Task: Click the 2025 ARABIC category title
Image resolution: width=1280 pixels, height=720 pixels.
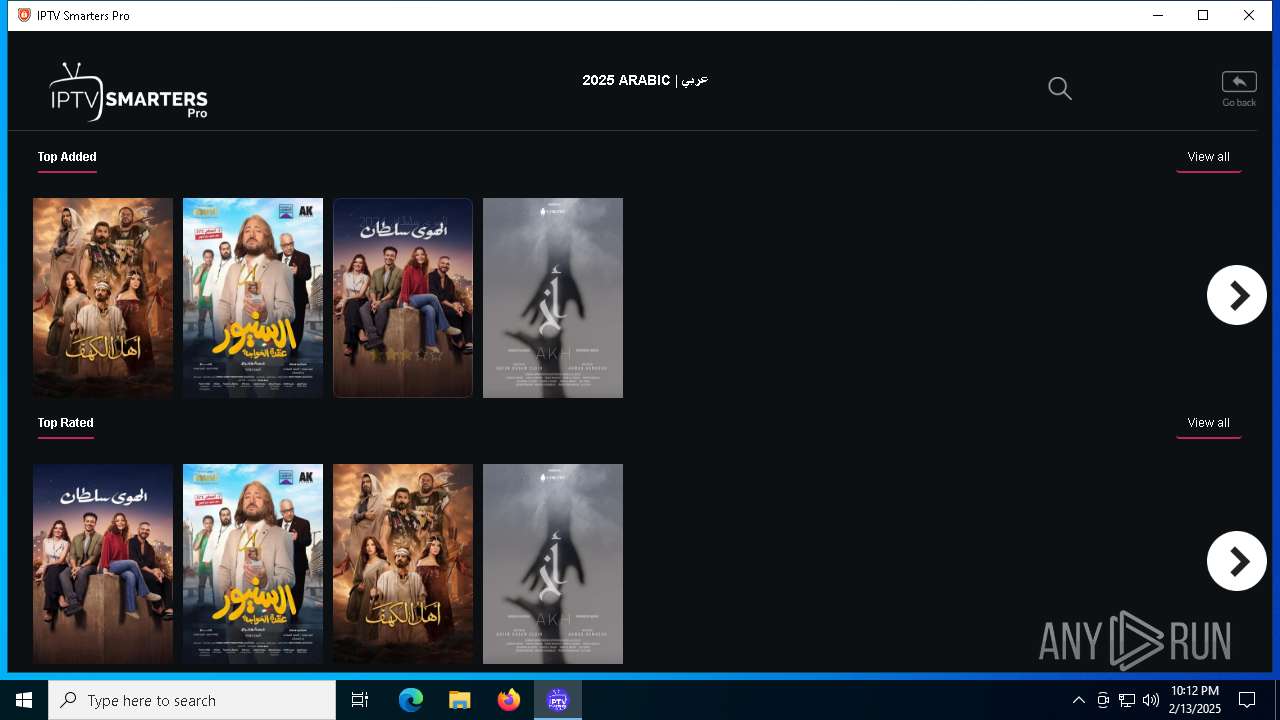Action: [645, 80]
